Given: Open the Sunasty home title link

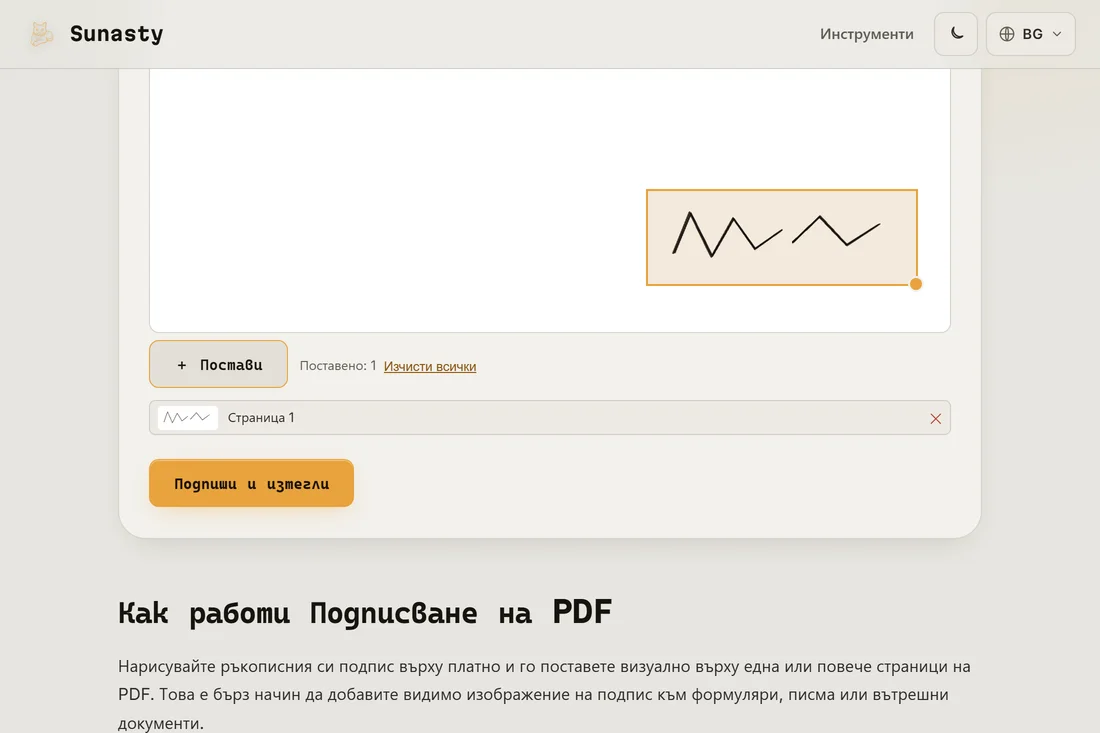Looking at the screenshot, I should coord(116,34).
